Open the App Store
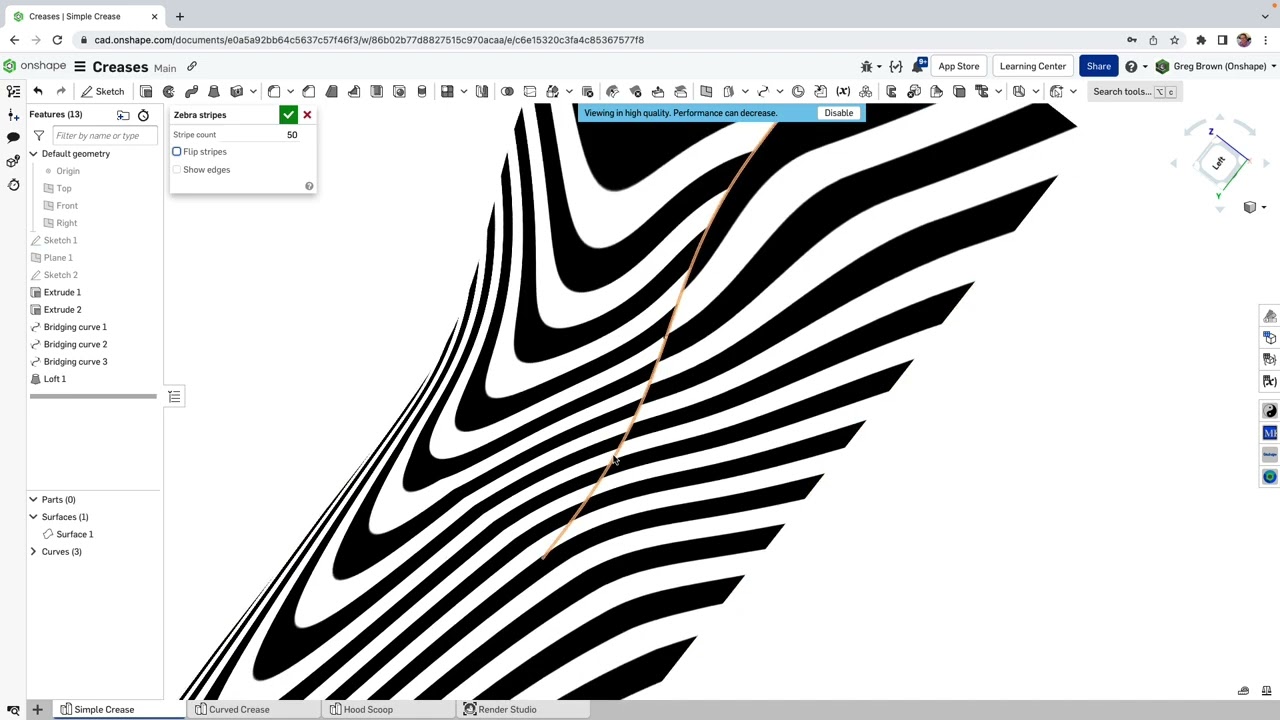This screenshot has width=1280, height=720. pyautogui.click(x=958, y=66)
